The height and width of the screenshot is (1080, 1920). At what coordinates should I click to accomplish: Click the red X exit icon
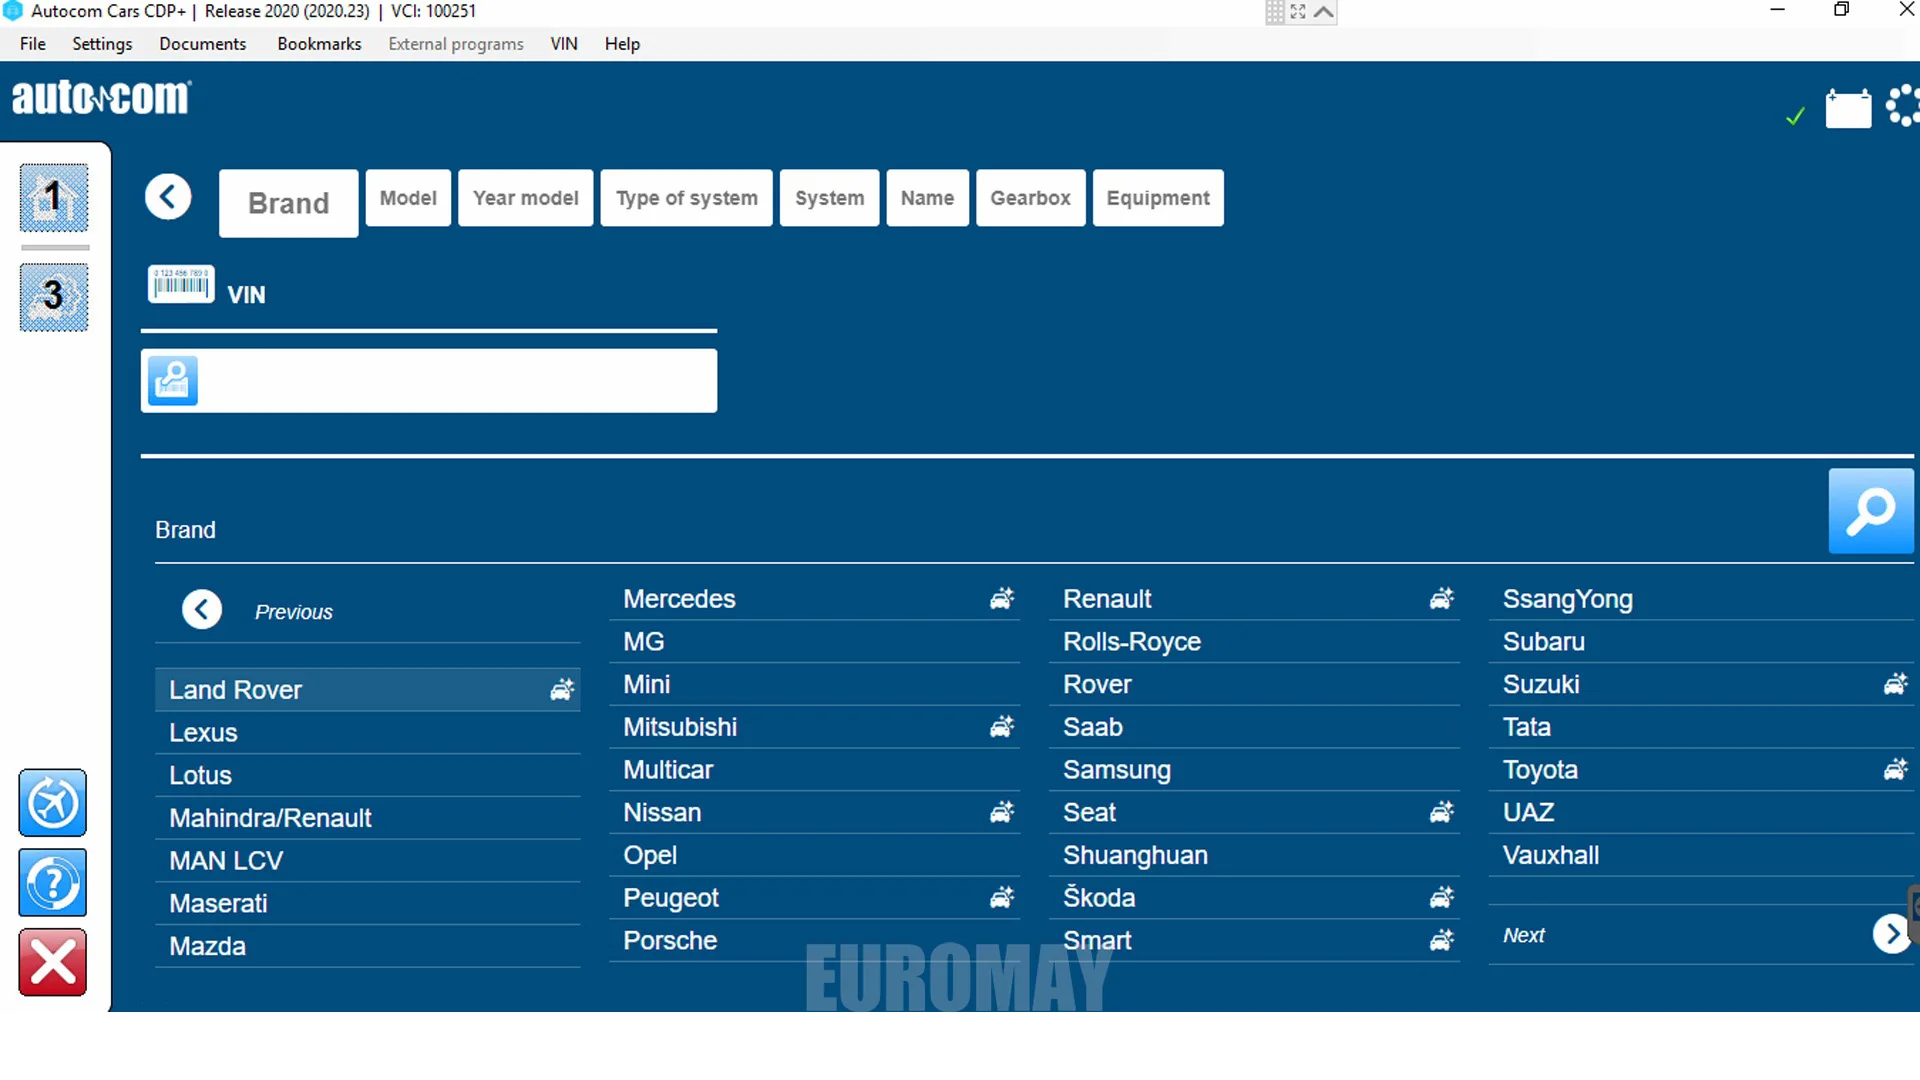pos(53,963)
